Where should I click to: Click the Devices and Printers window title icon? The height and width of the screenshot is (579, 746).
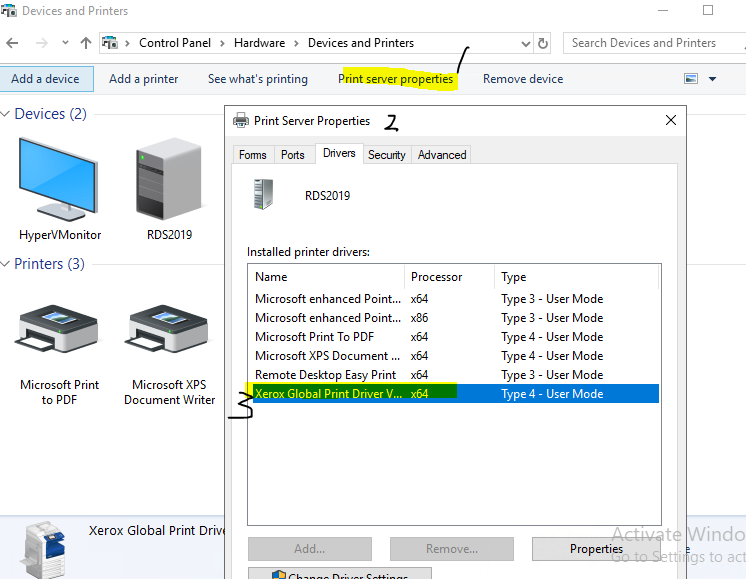click(9, 10)
